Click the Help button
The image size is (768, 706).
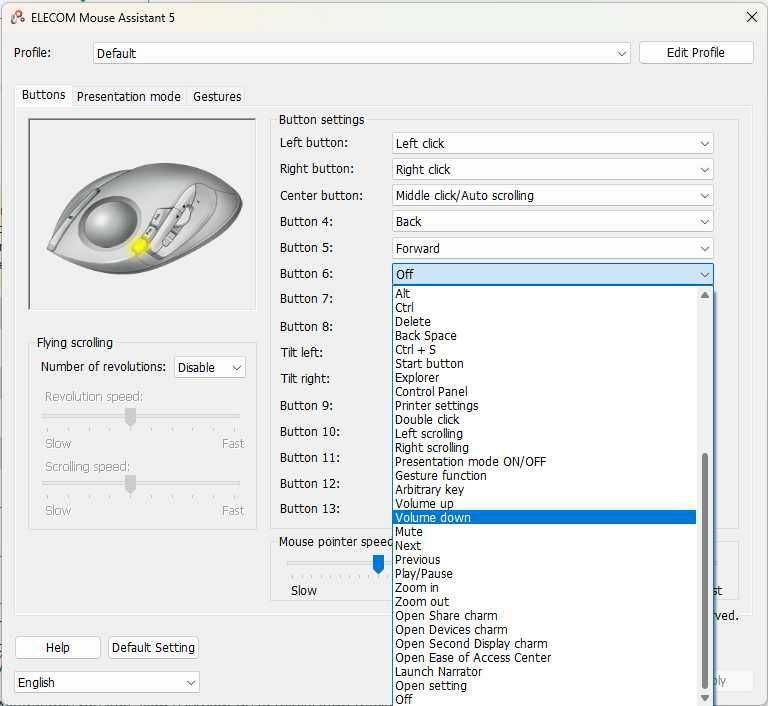pyautogui.click(x=58, y=648)
